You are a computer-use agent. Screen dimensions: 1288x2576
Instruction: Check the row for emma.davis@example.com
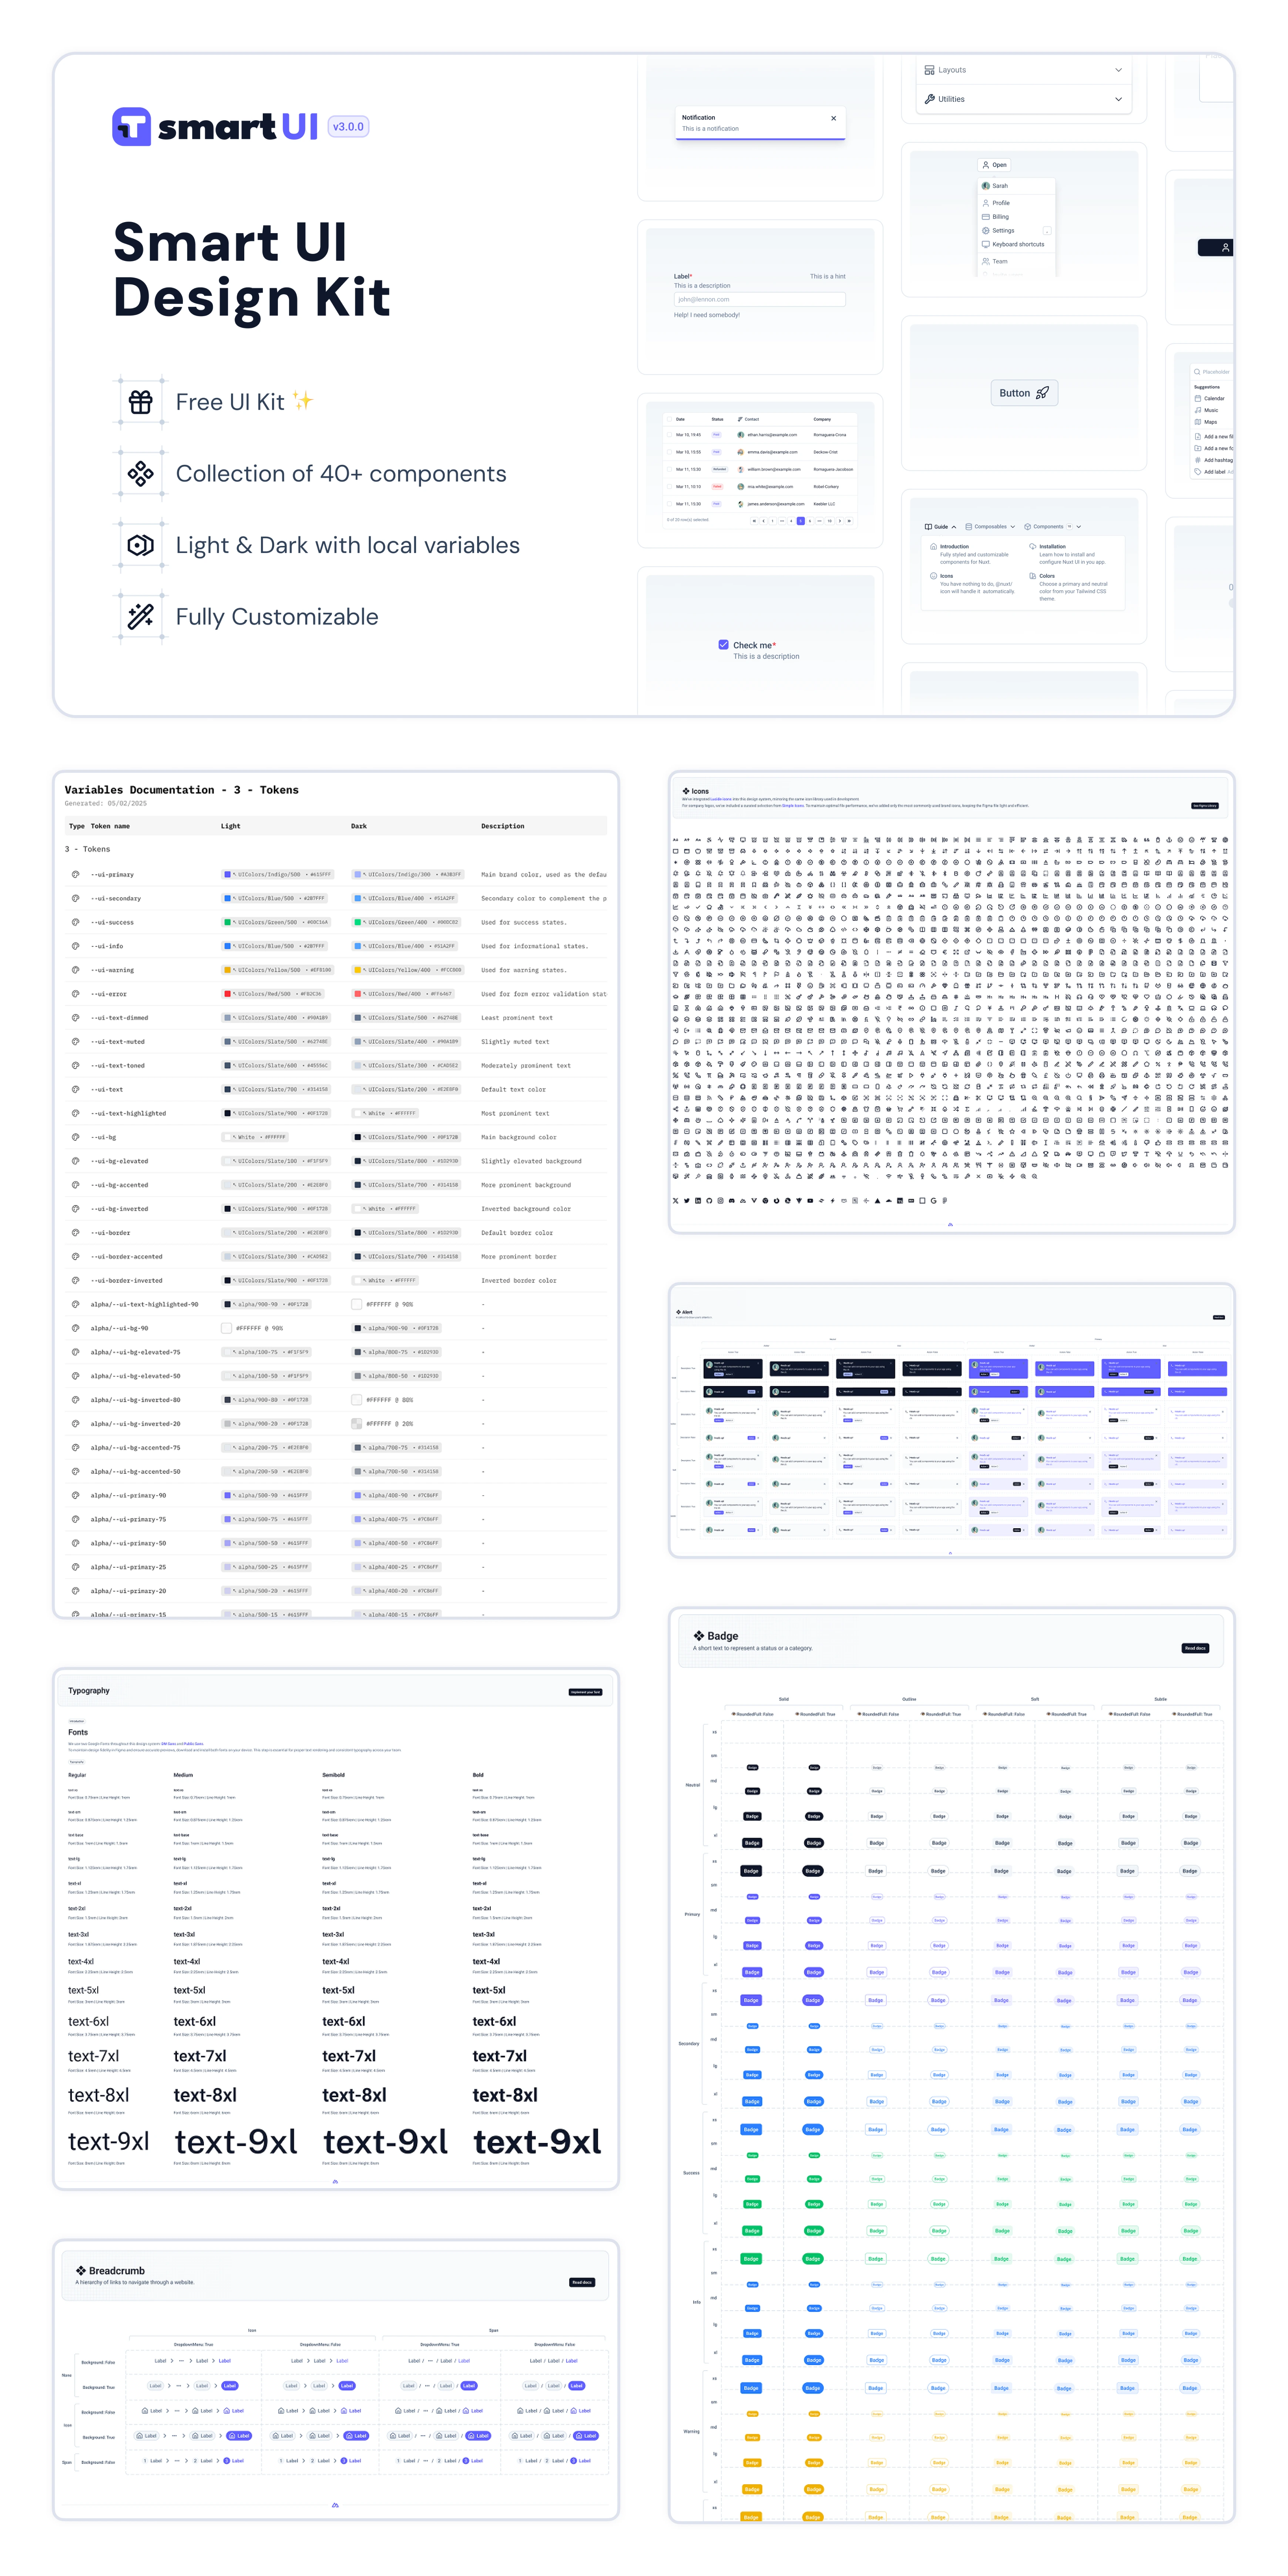(669, 452)
